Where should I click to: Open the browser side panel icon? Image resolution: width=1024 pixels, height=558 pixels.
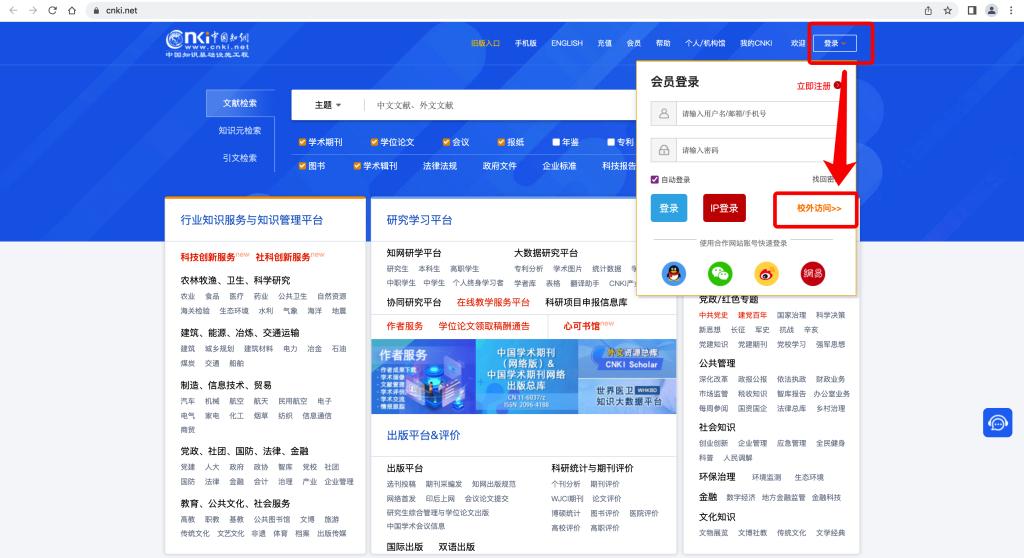[x=972, y=10]
